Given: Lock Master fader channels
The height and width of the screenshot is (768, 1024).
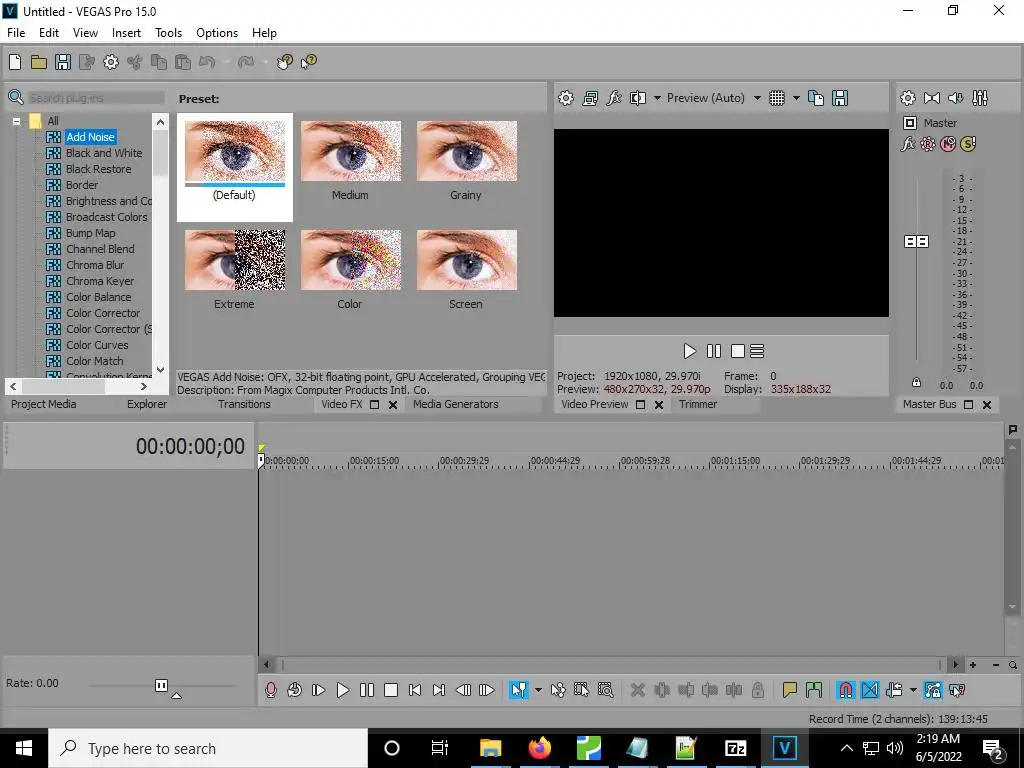Looking at the screenshot, I should tap(916, 383).
